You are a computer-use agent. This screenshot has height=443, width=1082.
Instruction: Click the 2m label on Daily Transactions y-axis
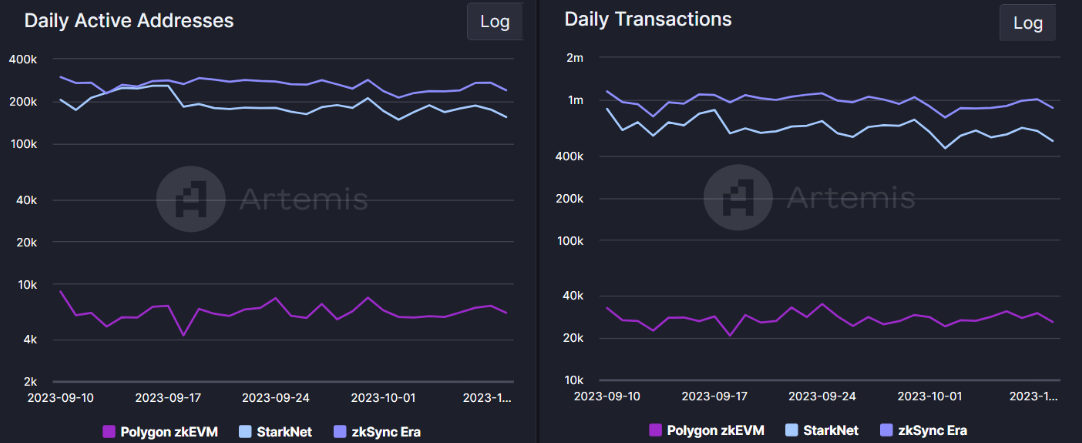tap(574, 57)
